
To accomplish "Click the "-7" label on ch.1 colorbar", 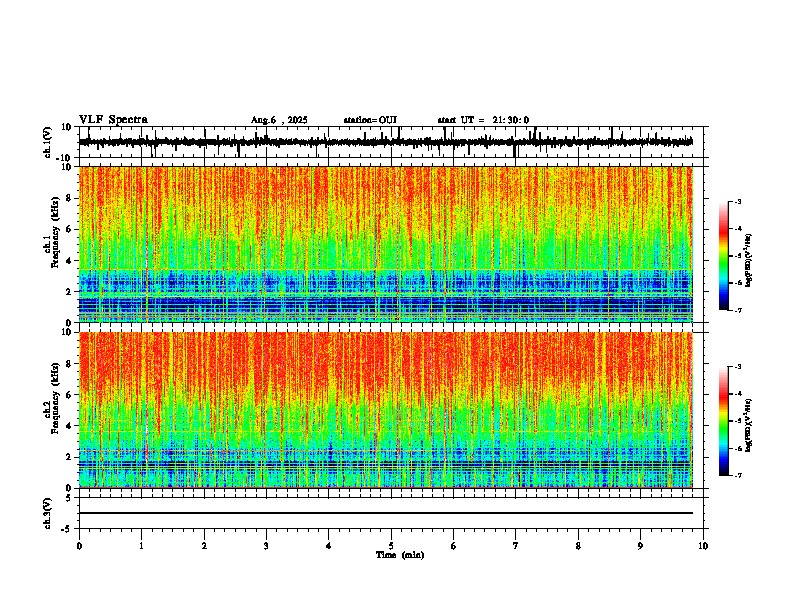I will coord(738,310).
